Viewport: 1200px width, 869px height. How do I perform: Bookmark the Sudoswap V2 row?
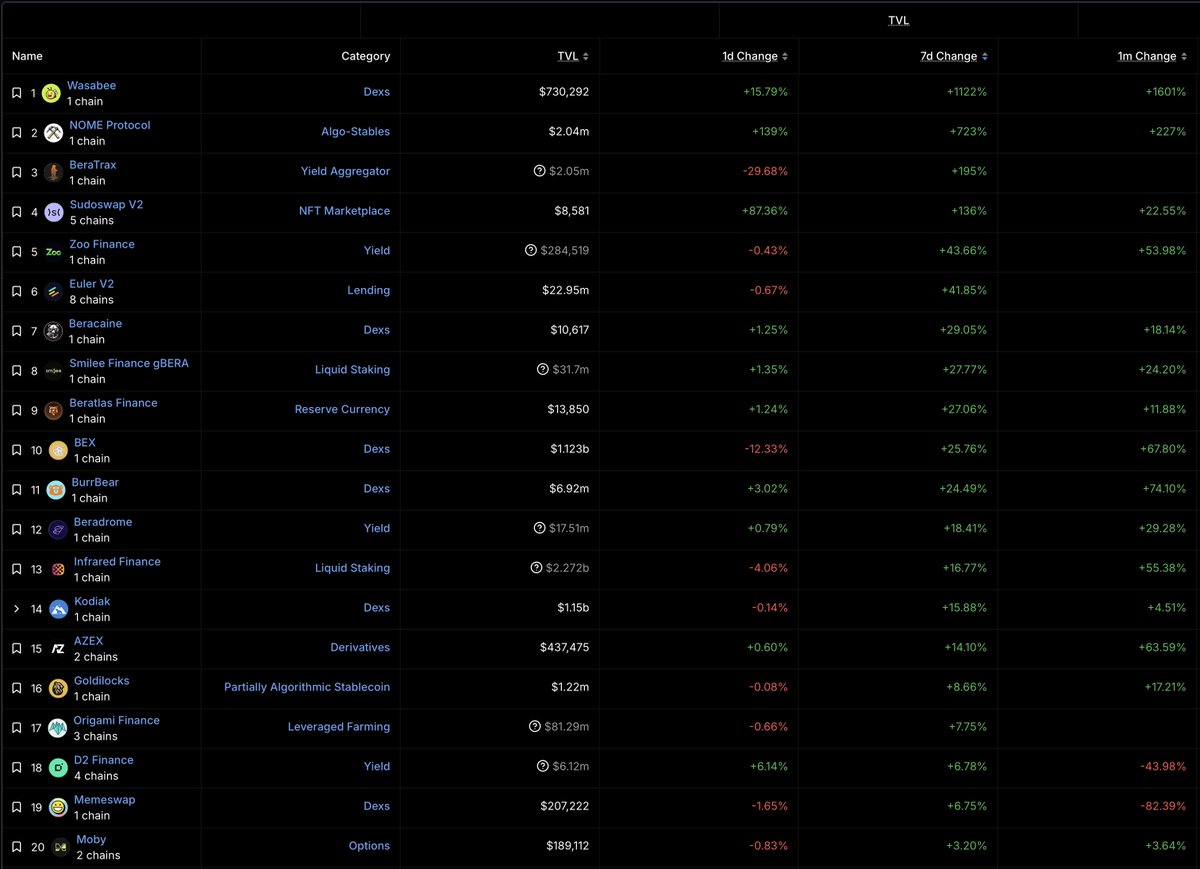[x=16, y=212]
